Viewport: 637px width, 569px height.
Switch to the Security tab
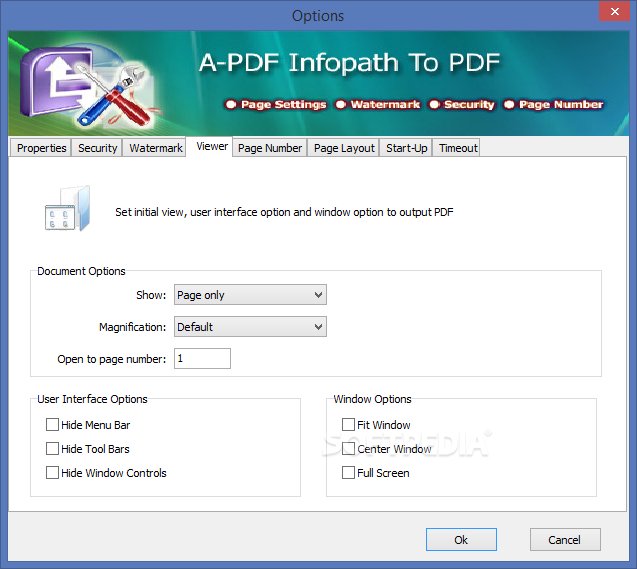tap(97, 148)
